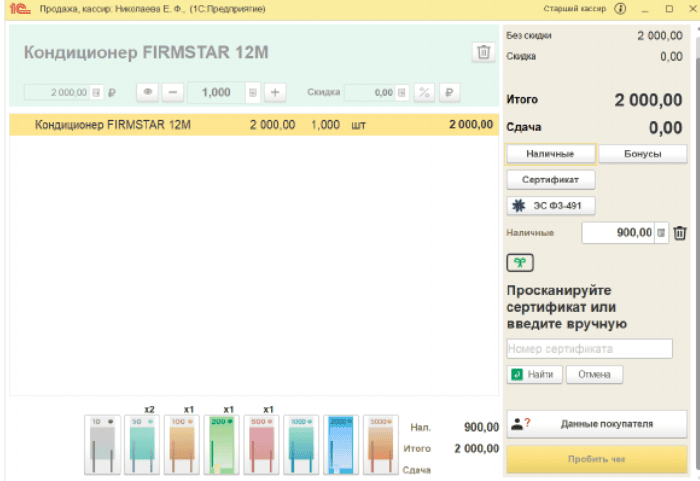This screenshot has width=700, height=481.
Task: Open the calculator beside the 1,000 quantity field
Action: tap(253, 92)
